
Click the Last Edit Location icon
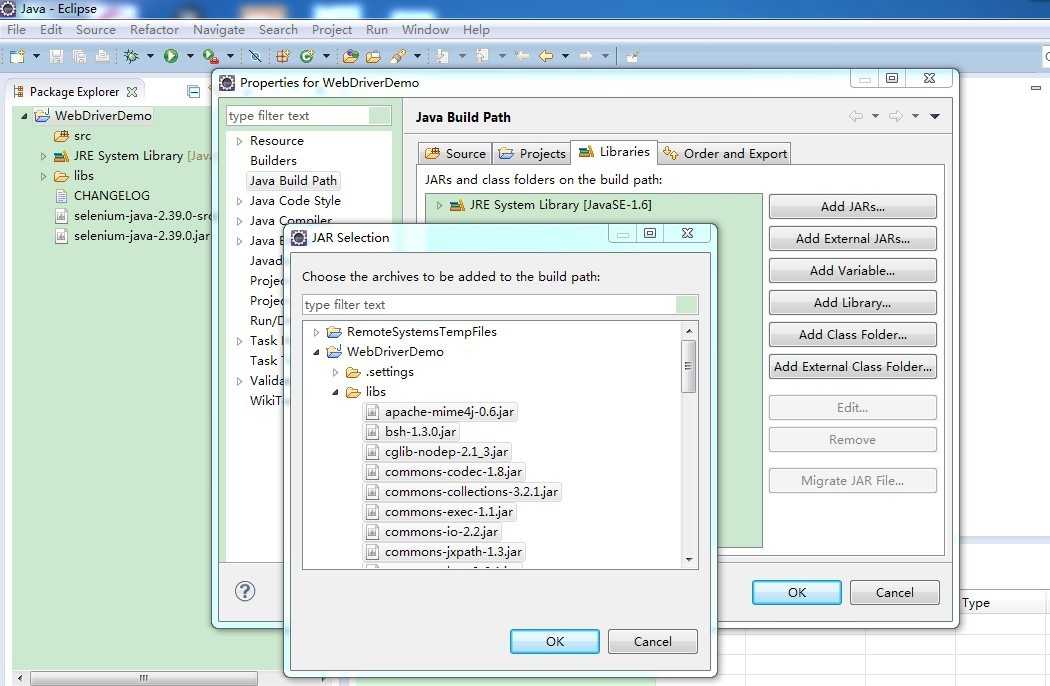[523, 56]
